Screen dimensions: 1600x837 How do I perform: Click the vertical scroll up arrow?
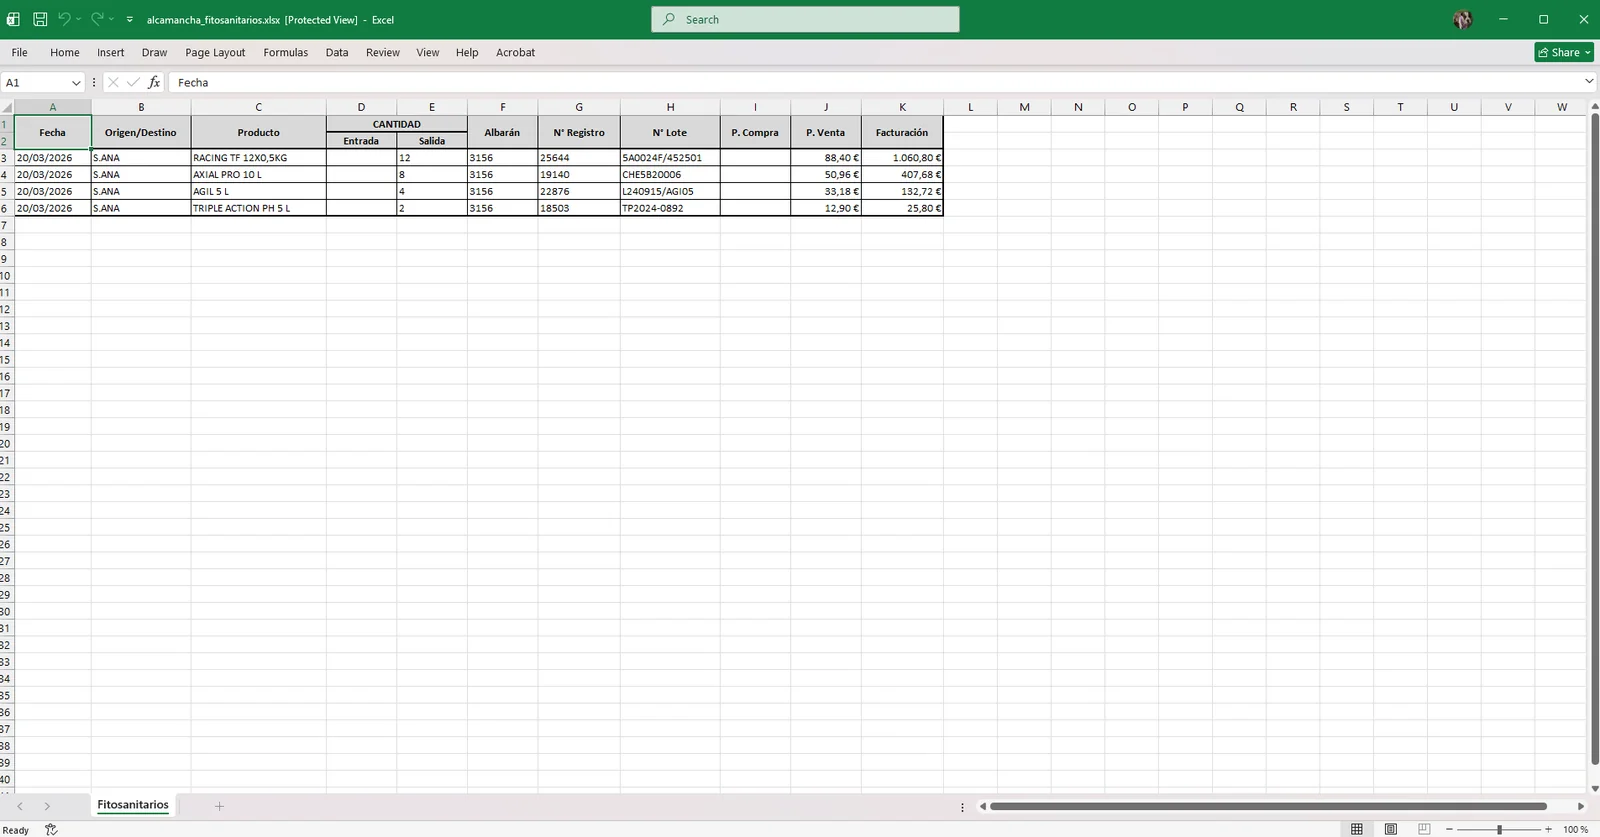1594,106
